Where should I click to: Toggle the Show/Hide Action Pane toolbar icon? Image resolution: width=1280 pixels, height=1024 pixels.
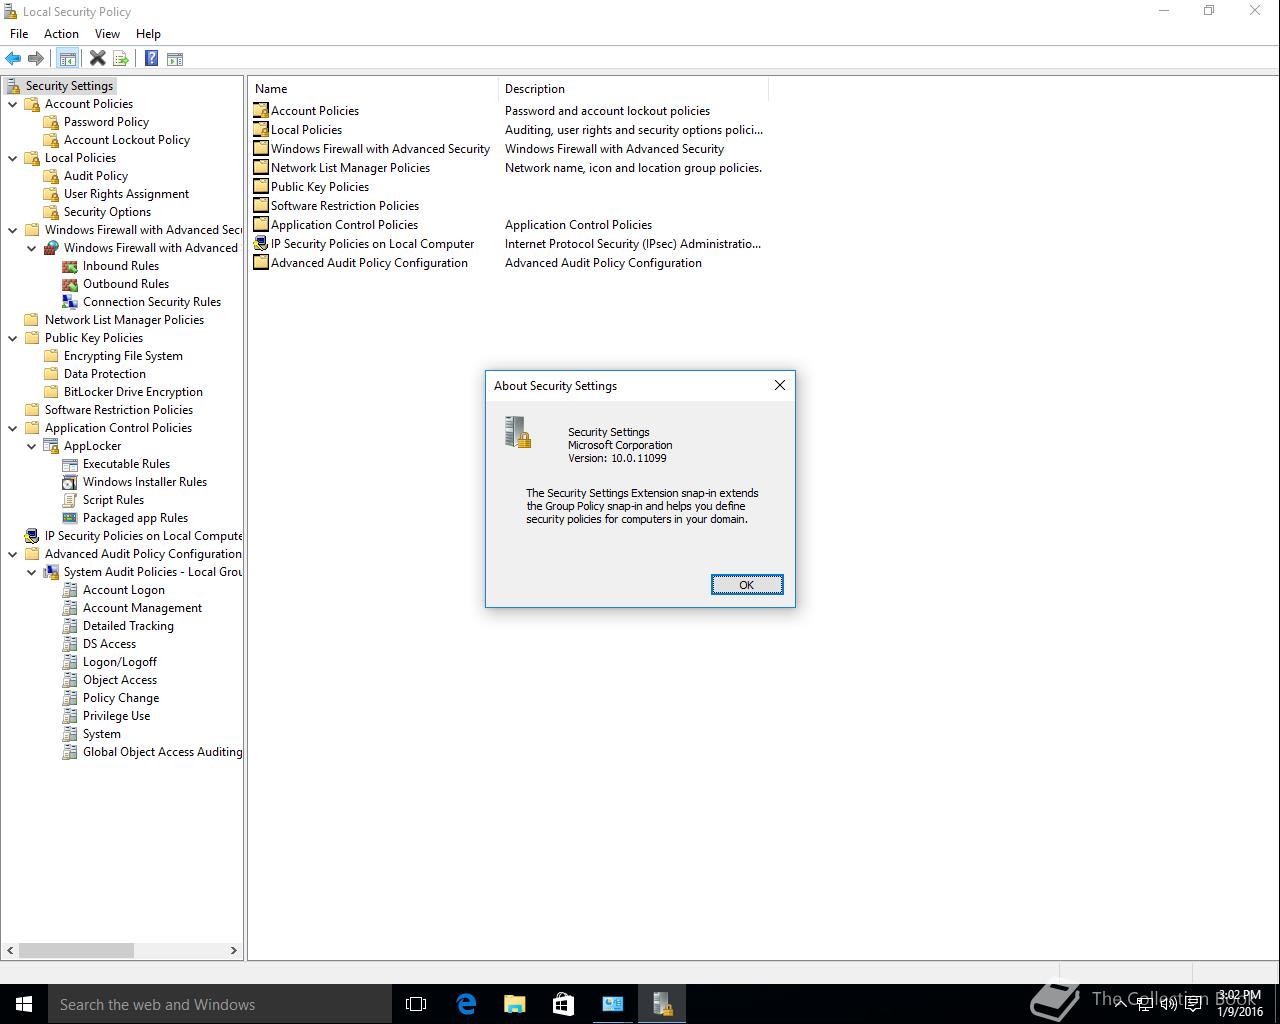(175, 59)
